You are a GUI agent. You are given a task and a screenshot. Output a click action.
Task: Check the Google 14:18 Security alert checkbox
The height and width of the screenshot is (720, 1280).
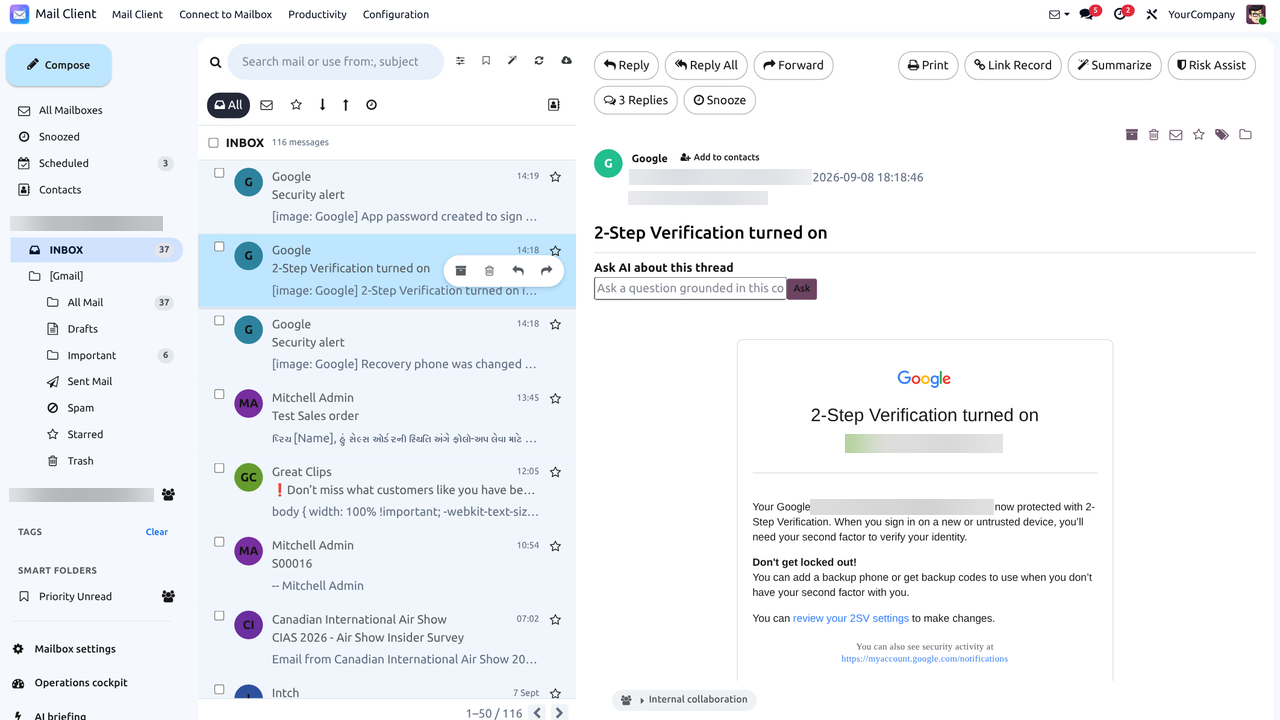click(219, 321)
